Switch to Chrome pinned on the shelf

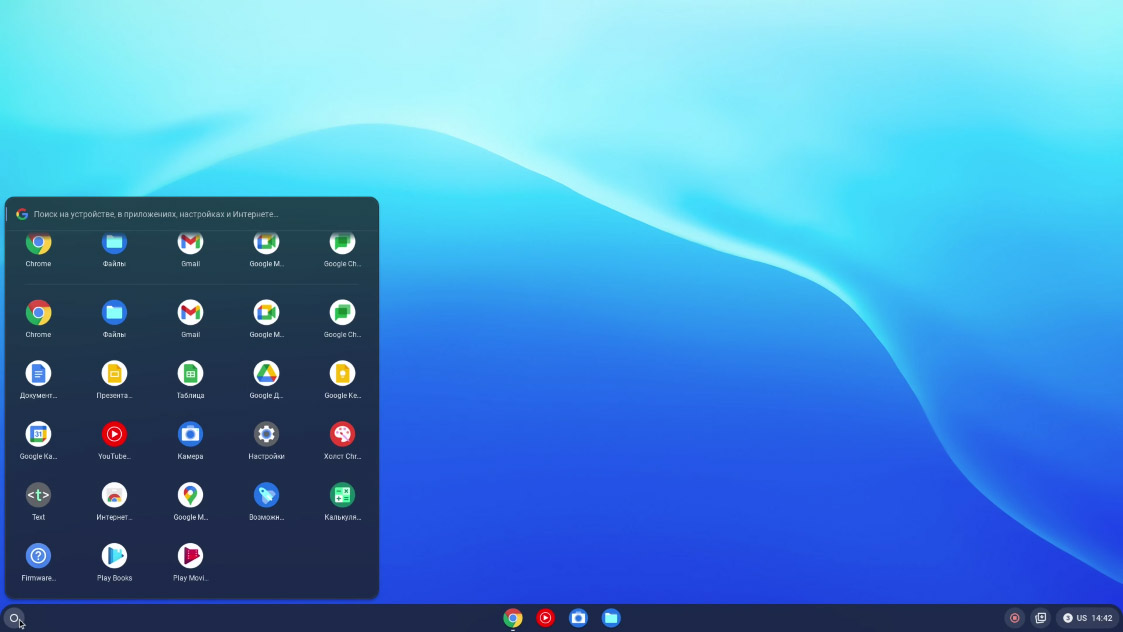click(513, 618)
